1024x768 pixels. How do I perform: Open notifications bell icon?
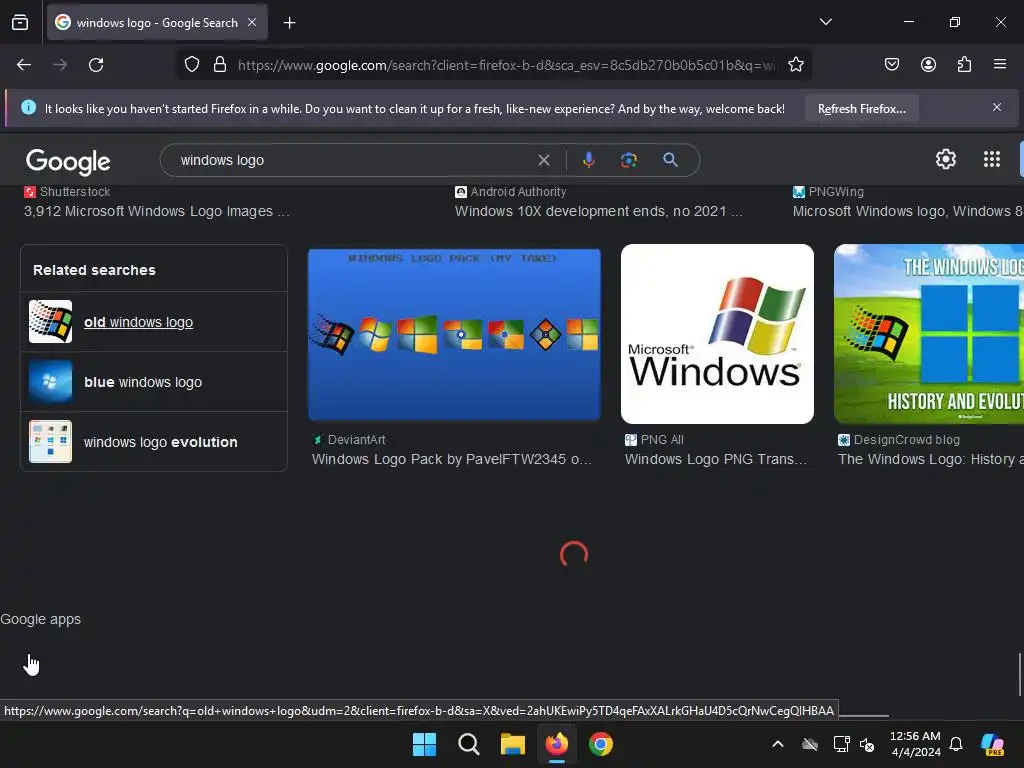coord(955,744)
